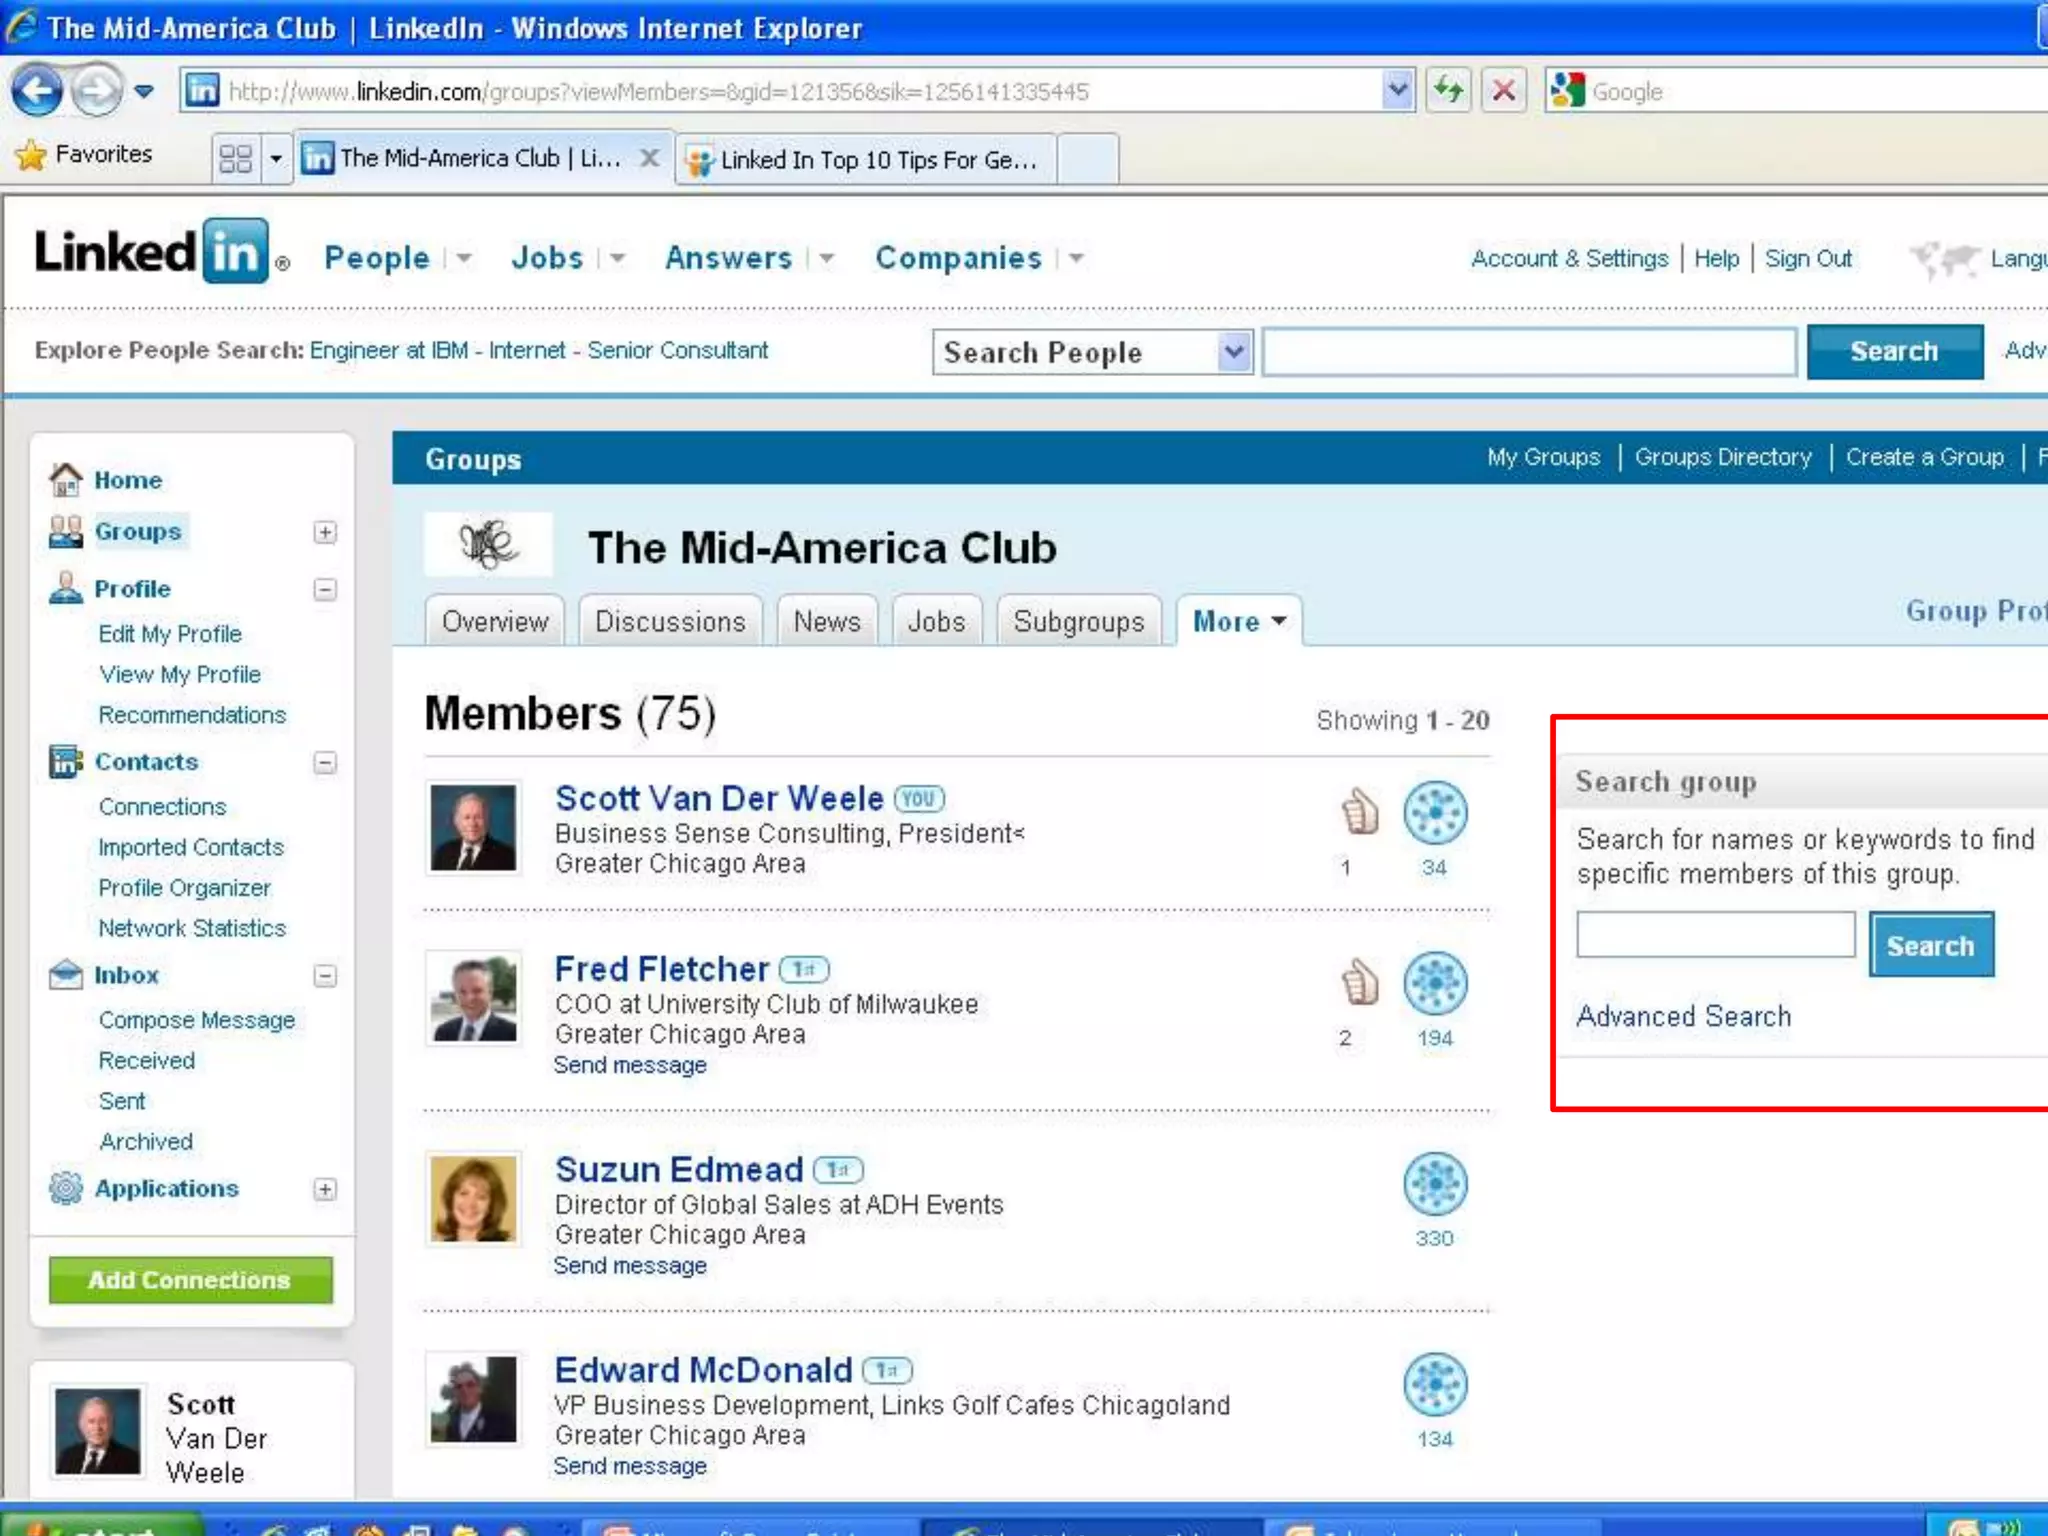The width and height of the screenshot is (2048, 1536).
Task: Open the More tab dropdown
Action: pos(1239,621)
